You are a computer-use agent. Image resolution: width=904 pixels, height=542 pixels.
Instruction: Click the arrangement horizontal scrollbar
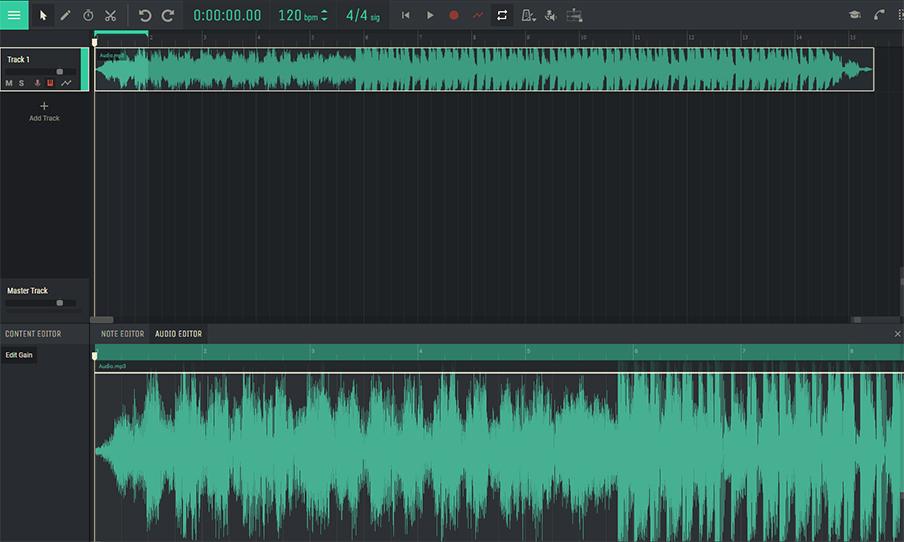101,319
